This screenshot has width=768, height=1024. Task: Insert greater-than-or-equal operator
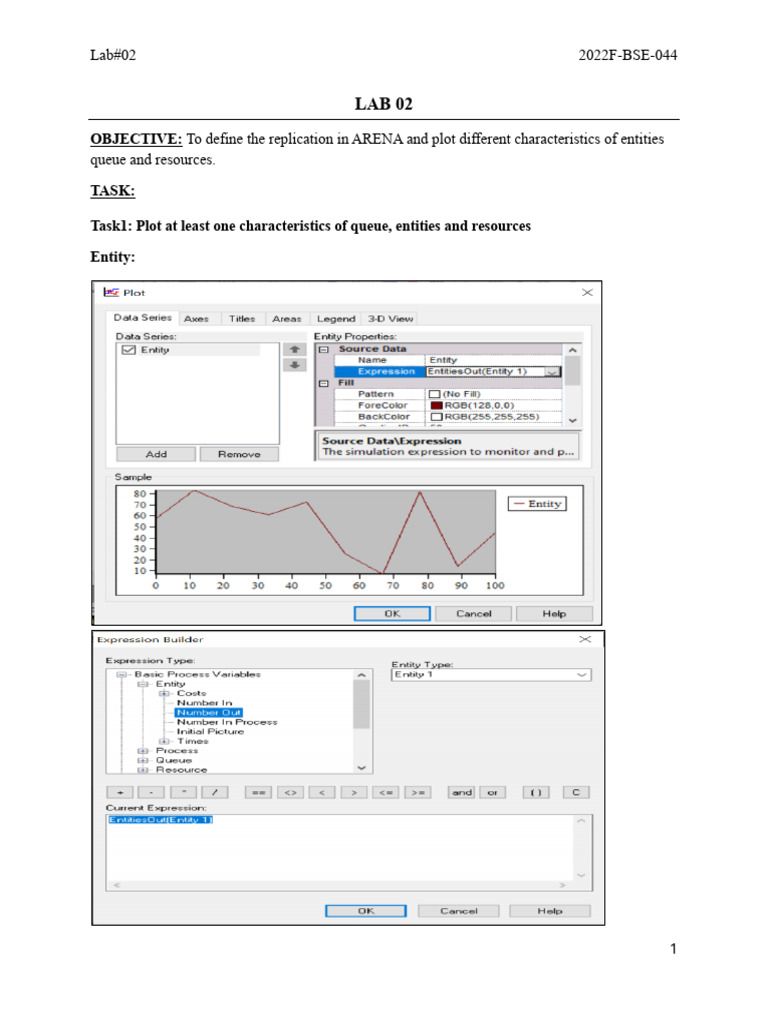tap(417, 792)
